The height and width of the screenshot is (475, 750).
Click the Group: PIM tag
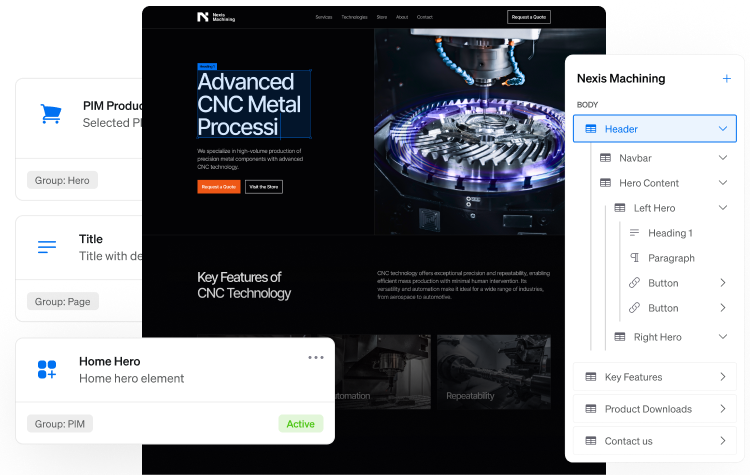[60, 424]
